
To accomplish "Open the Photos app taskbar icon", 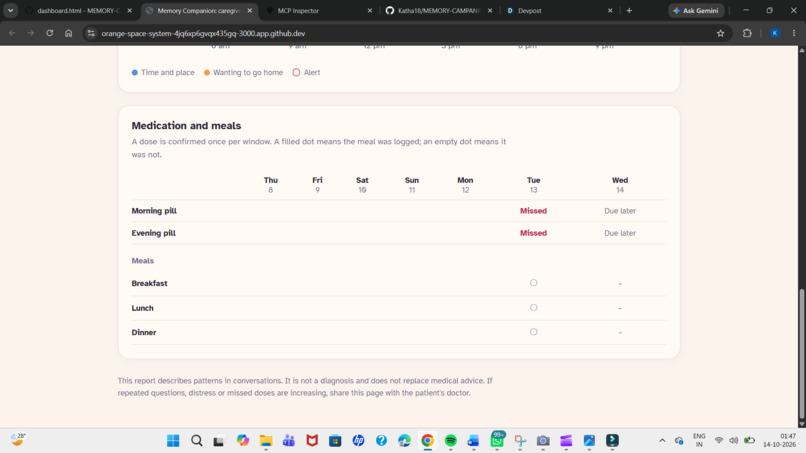I will [589, 441].
